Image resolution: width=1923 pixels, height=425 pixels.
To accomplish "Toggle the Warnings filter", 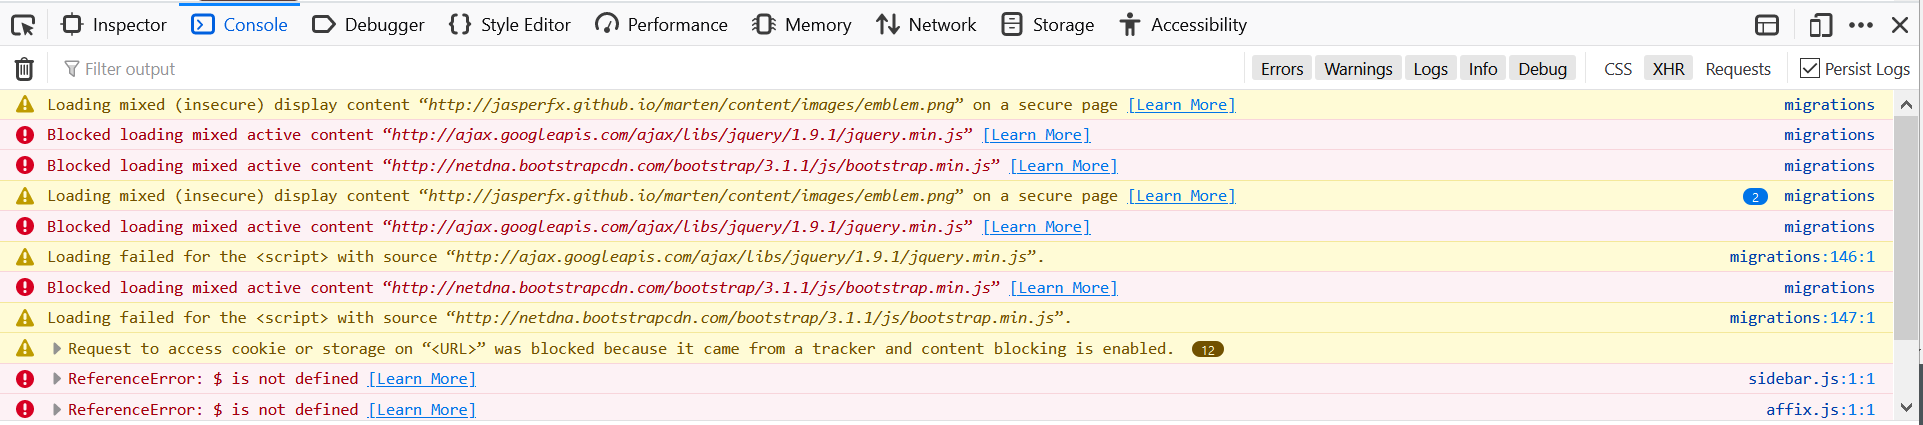I will point(1358,69).
